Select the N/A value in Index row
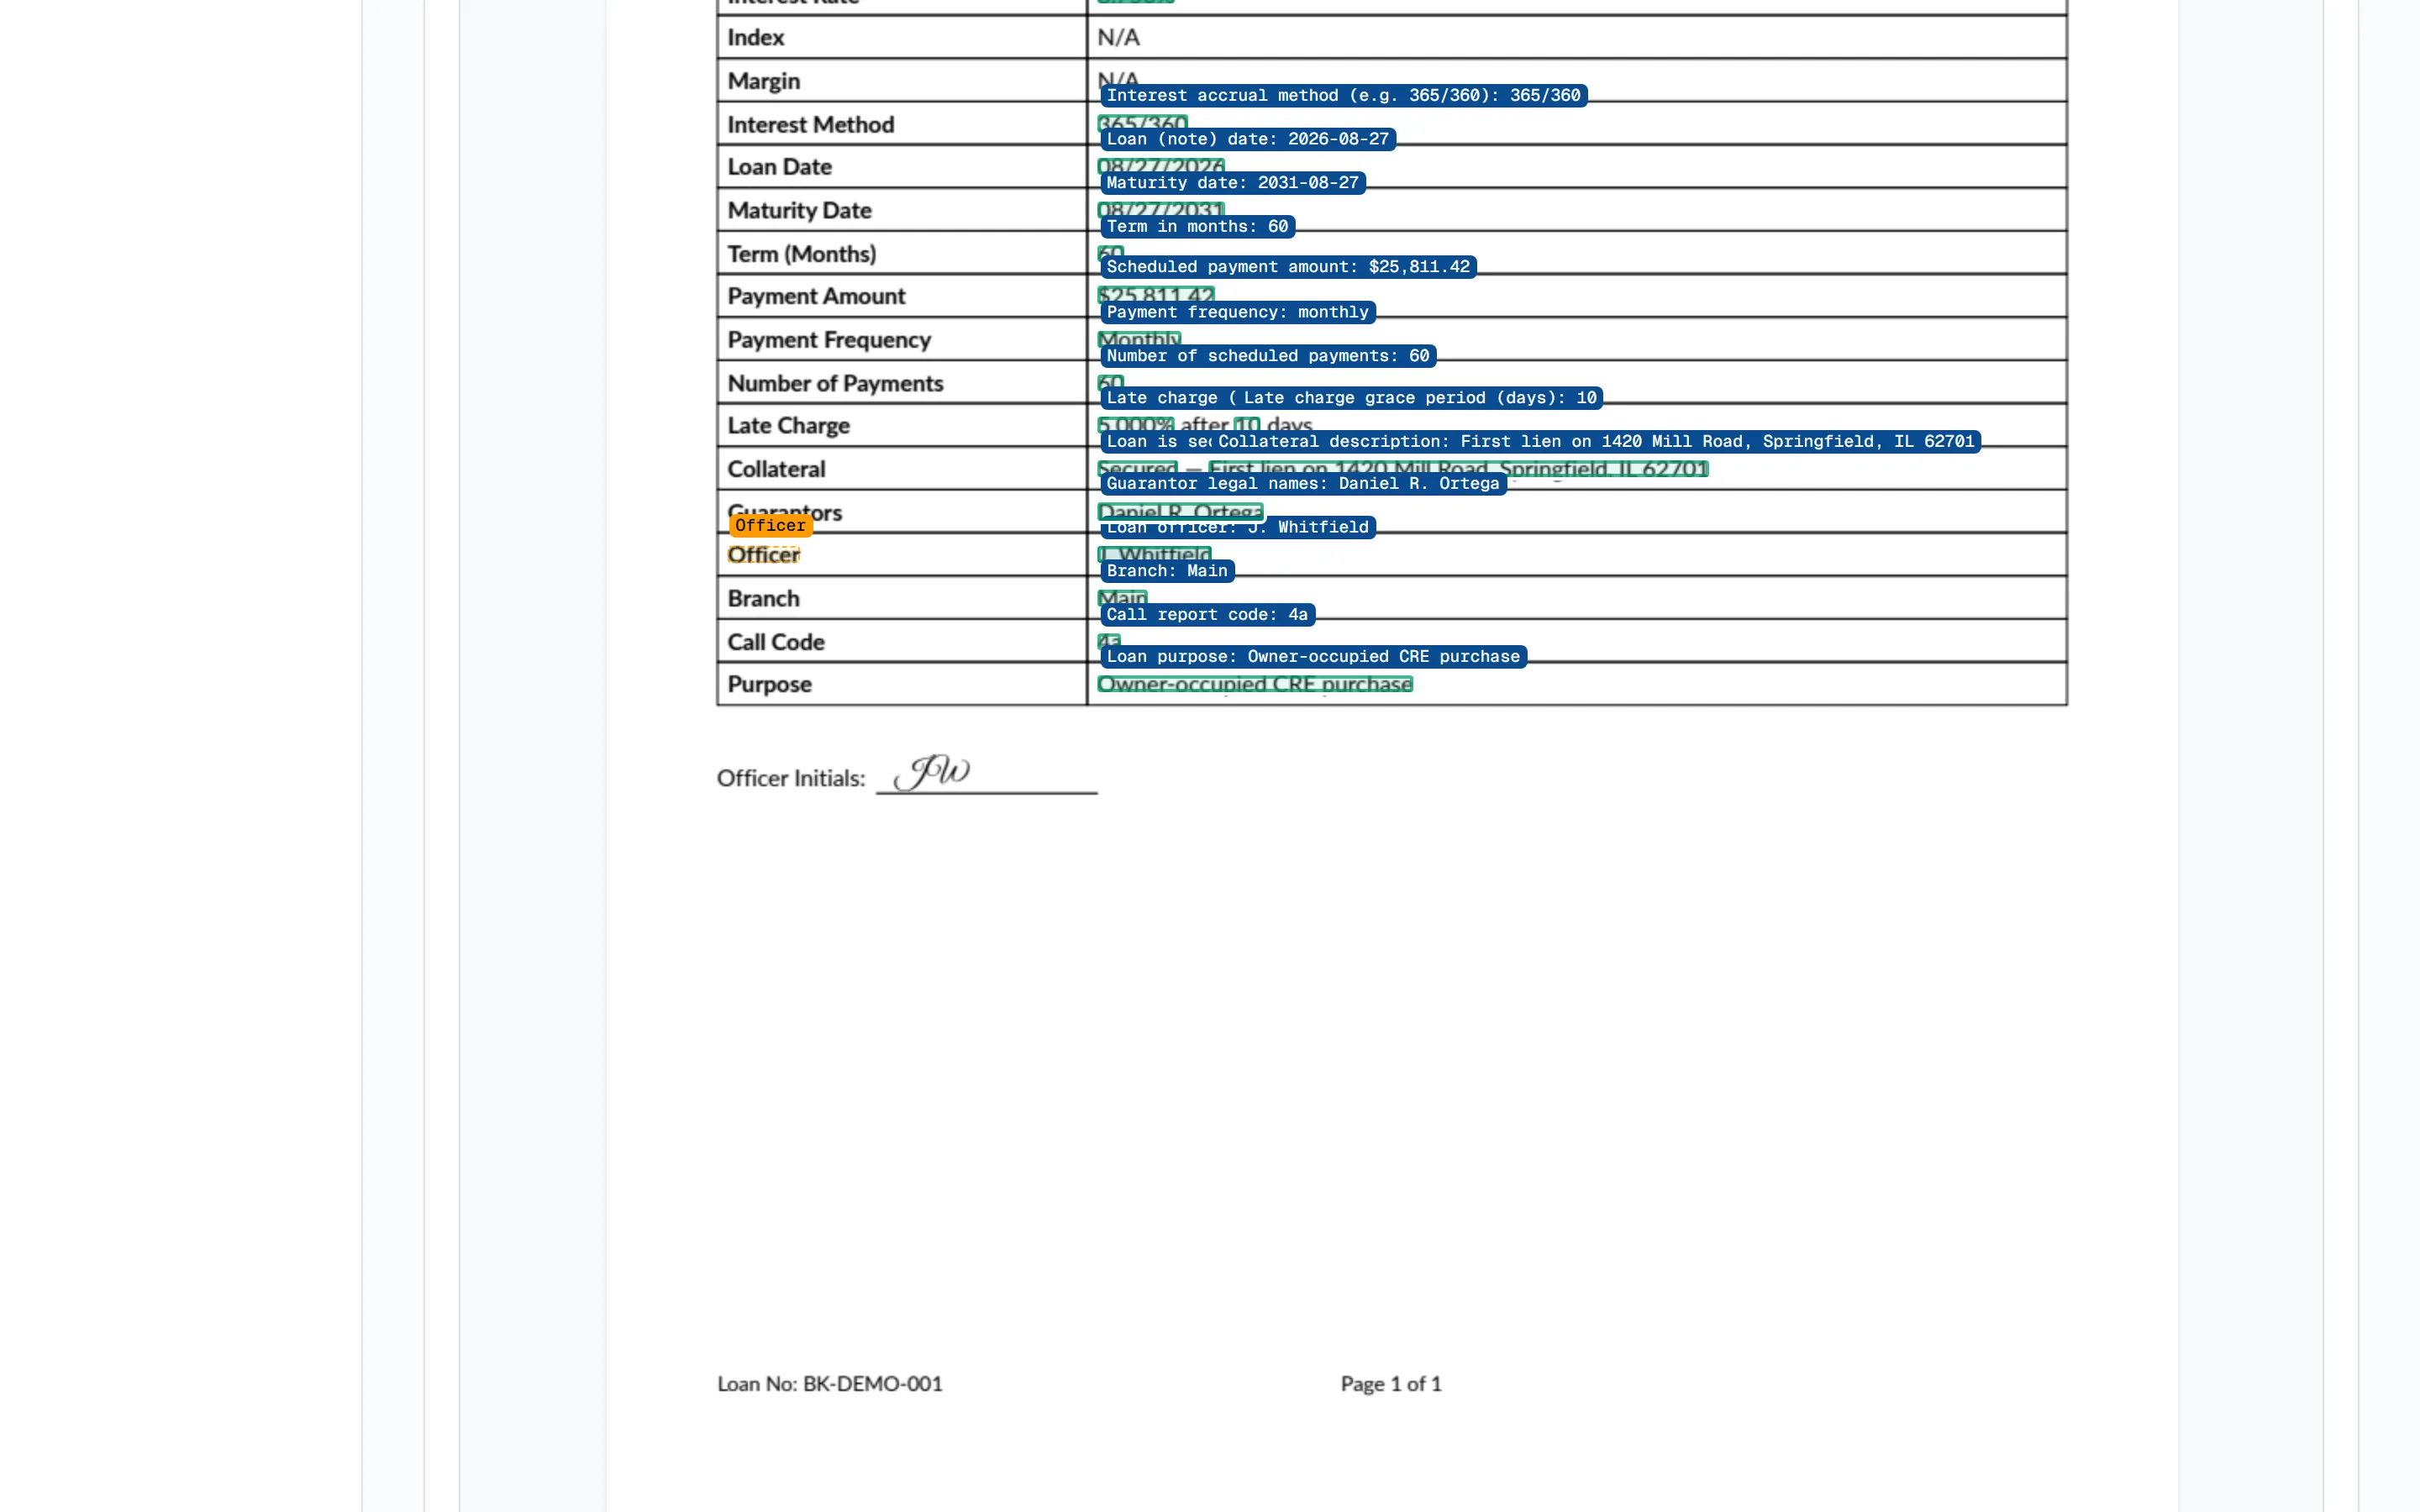The height and width of the screenshot is (1512, 2420). pyautogui.click(x=1118, y=38)
